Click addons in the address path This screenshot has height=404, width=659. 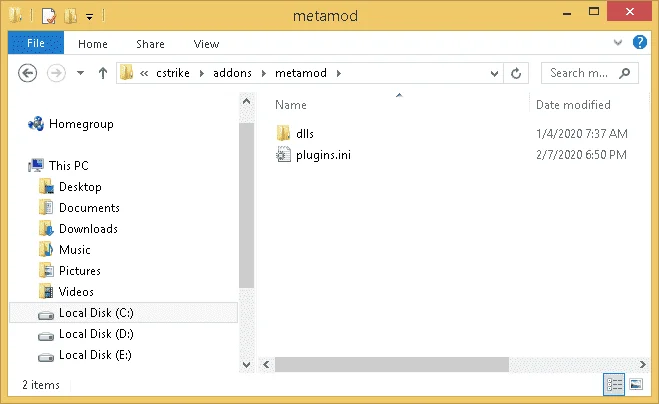tap(232, 73)
